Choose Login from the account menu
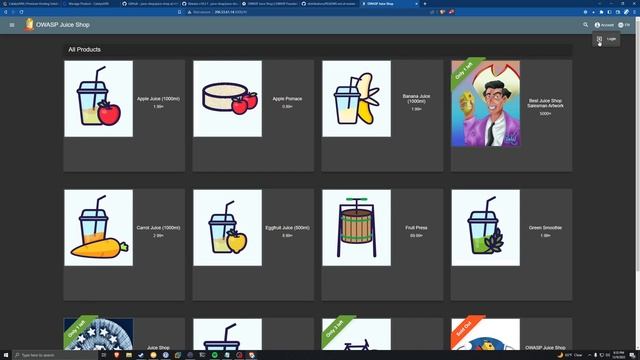 point(607,39)
